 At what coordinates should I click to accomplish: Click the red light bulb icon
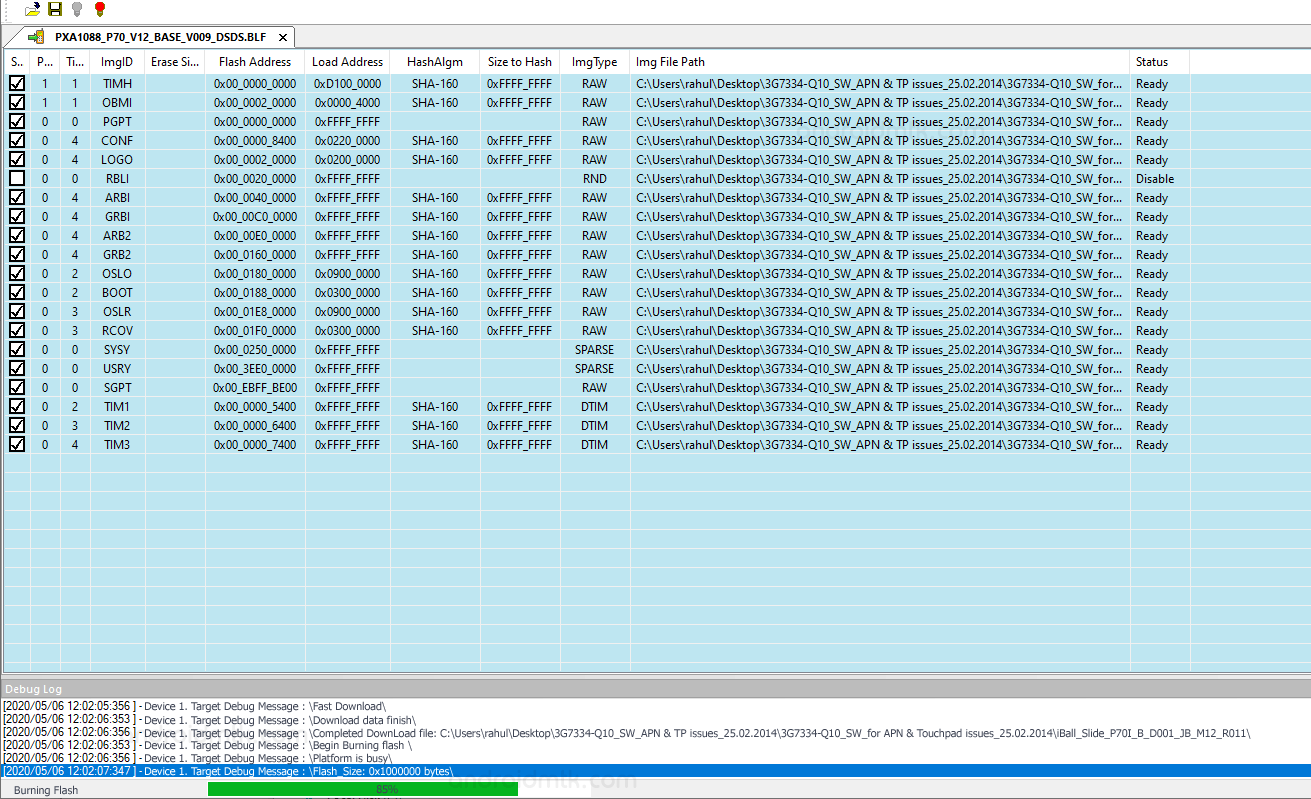click(x=99, y=9)
